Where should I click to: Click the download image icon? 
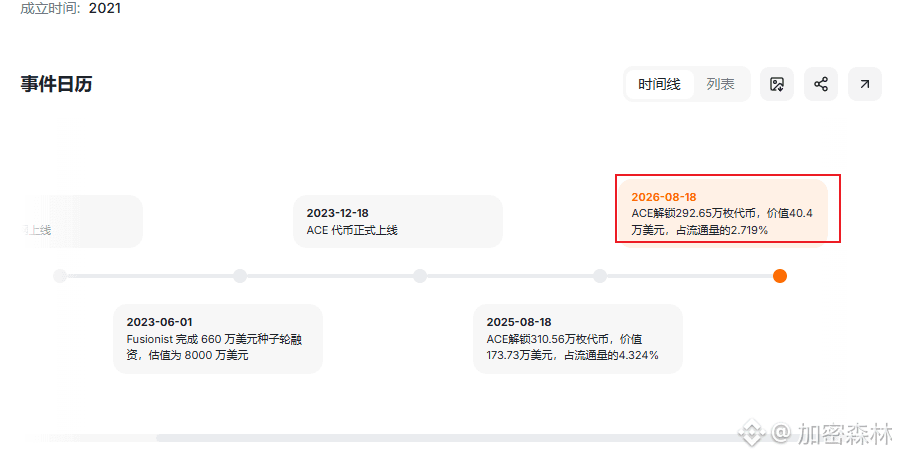[x=777, y=84]
